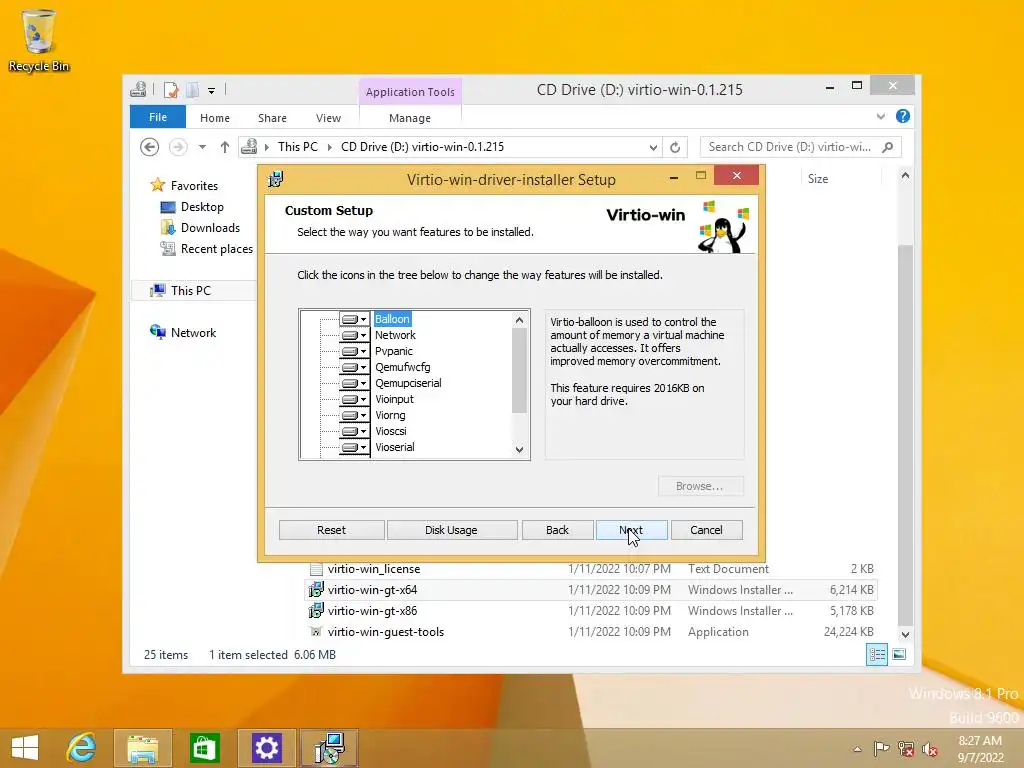This screenshot has width=1024, height=768.
Task: Select the Application Tools contextual tab
Action: point(410,92)
